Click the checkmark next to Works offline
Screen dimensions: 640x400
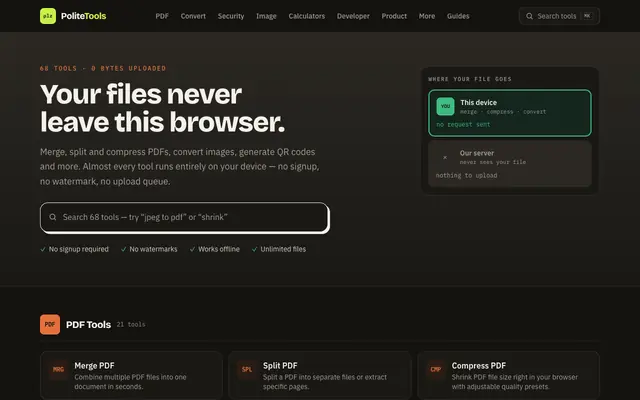pos(192,249)
